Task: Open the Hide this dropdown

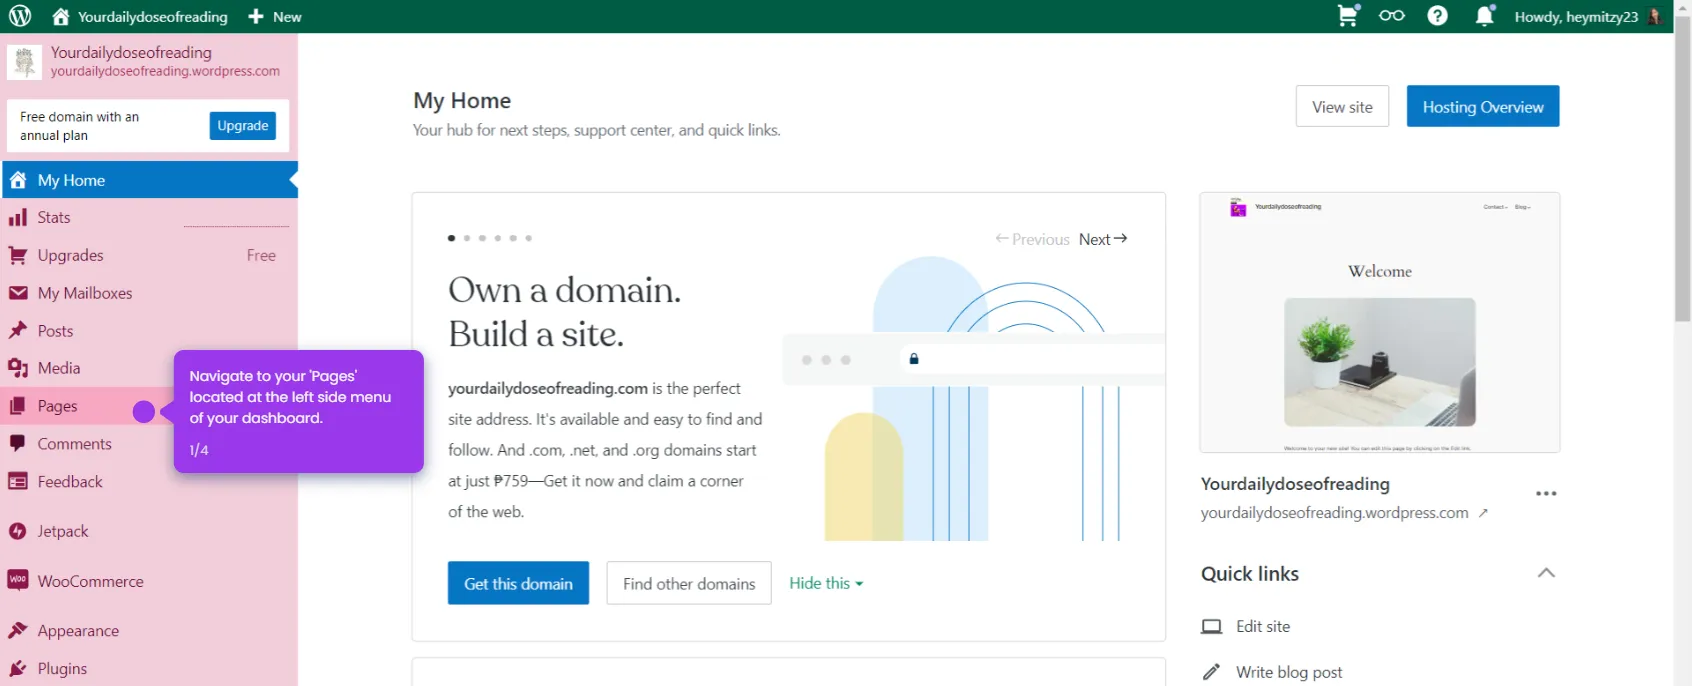Action: [x=826, y=583]
